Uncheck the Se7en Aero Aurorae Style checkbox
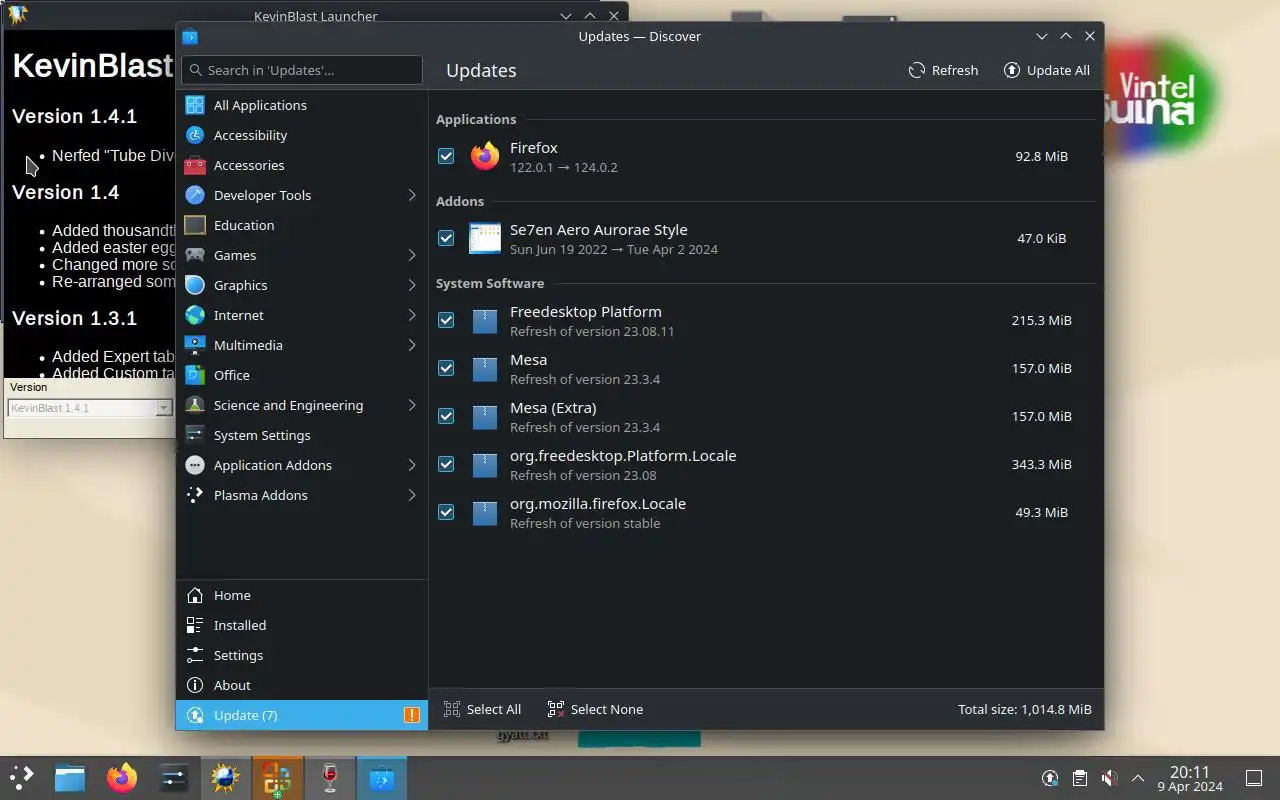The width and height of the screenshot is (1280, 800). pyautogui.click(x=446, y=238)
